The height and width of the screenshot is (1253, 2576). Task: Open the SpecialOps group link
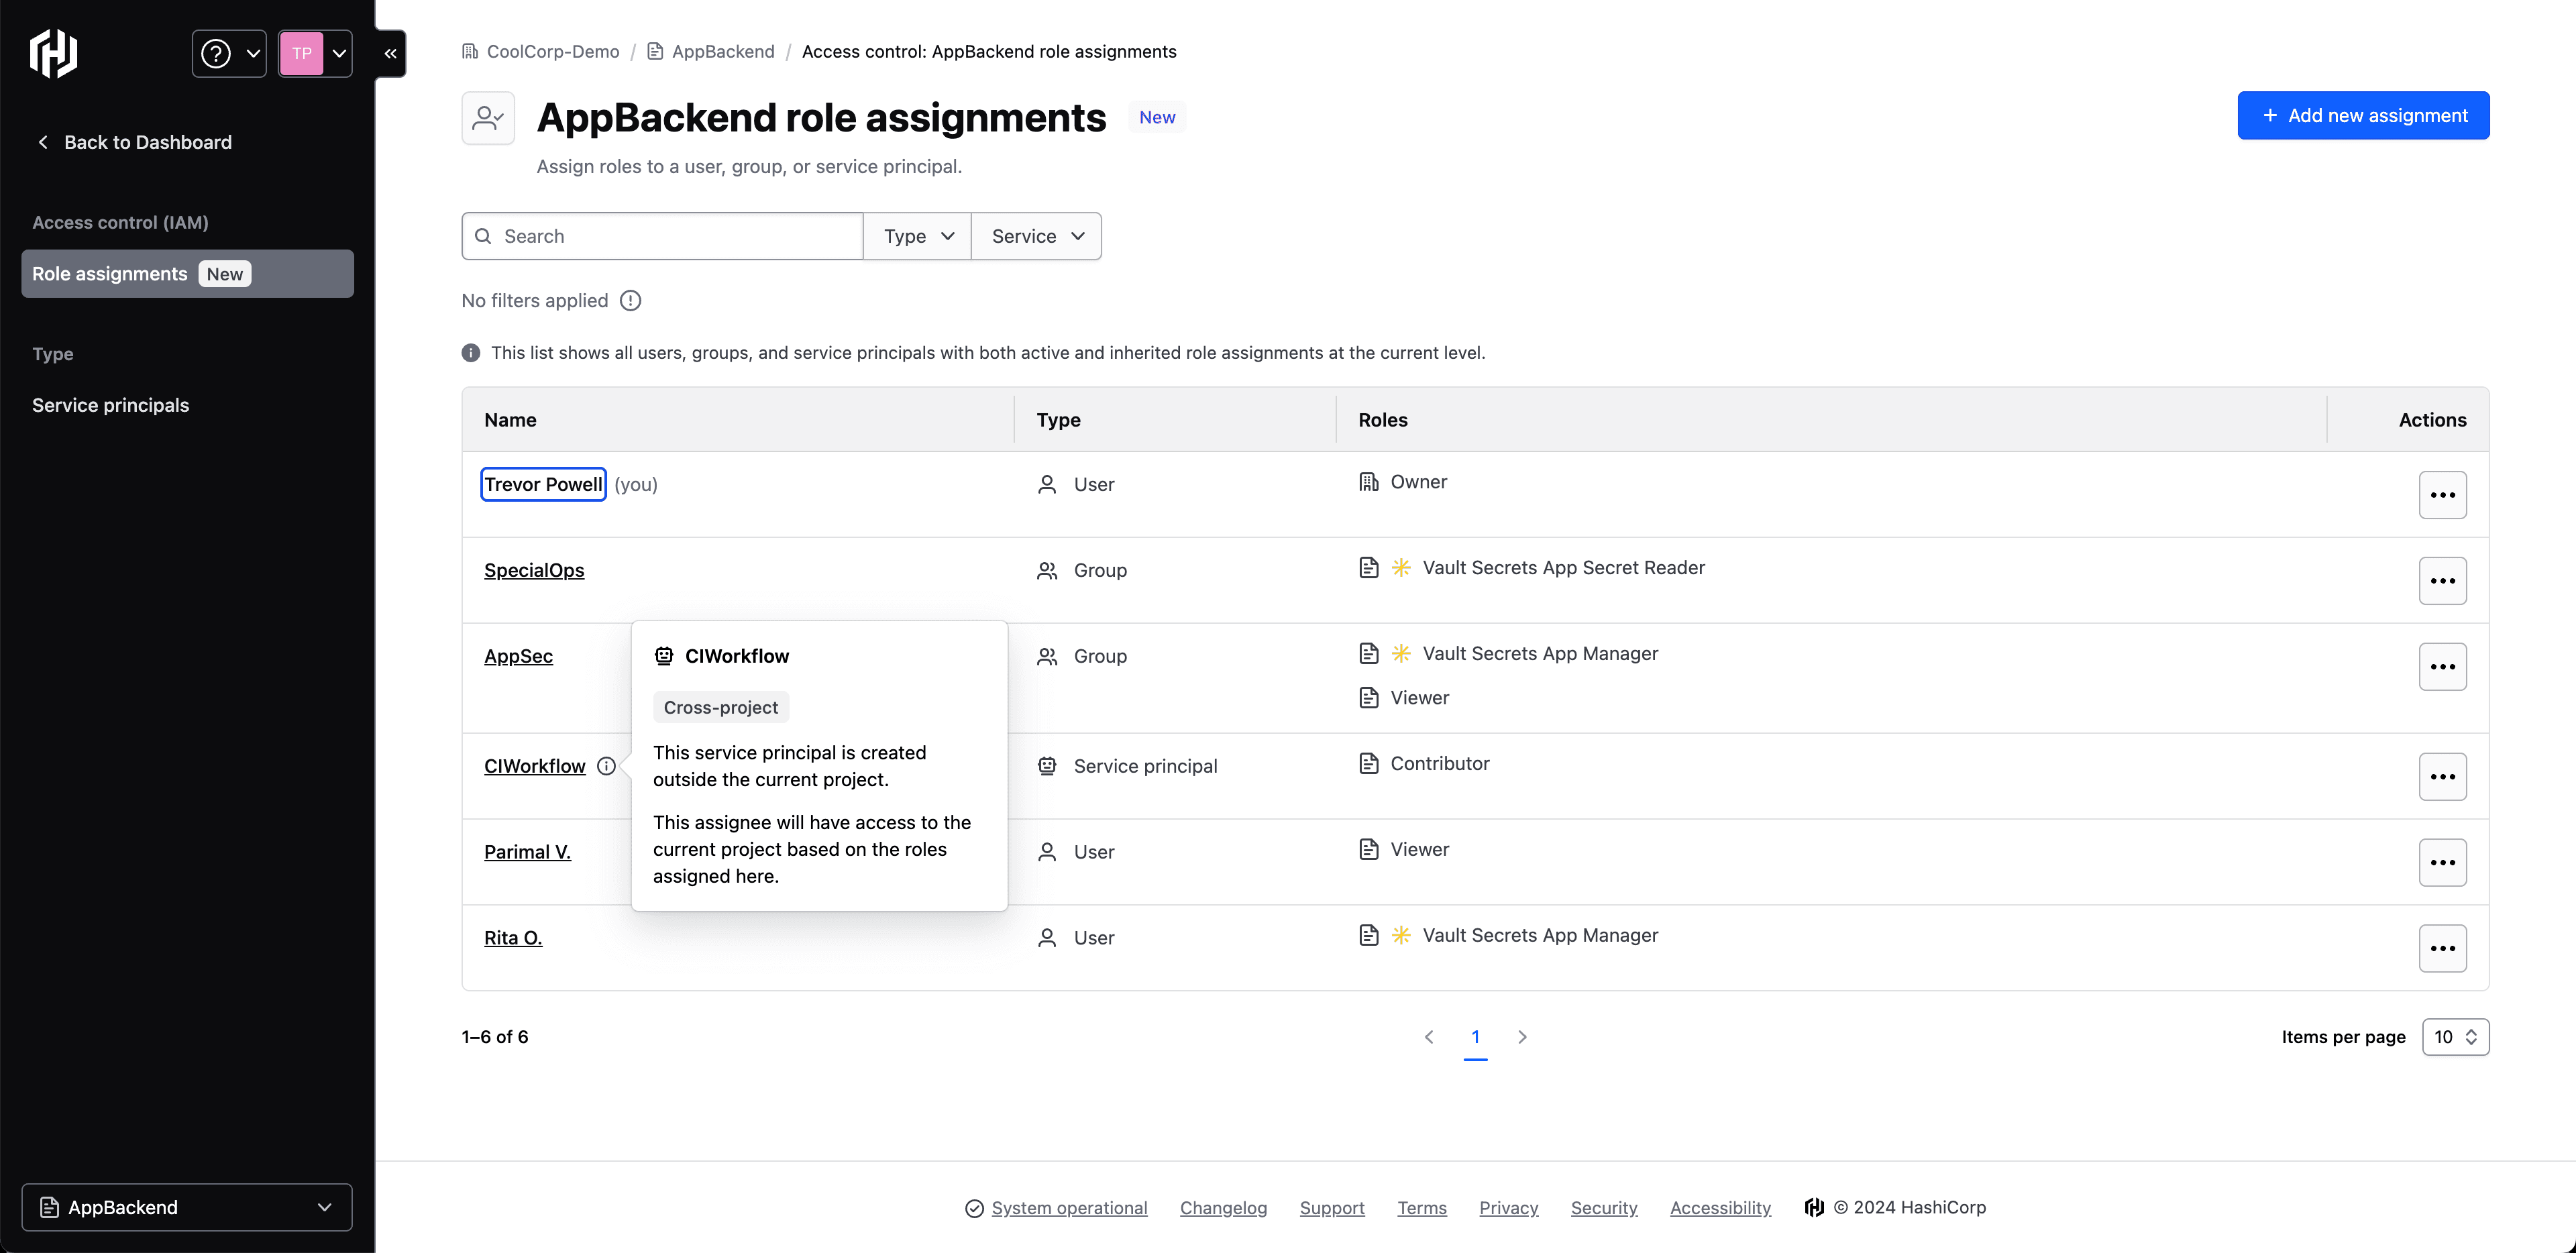coord(534,570)
